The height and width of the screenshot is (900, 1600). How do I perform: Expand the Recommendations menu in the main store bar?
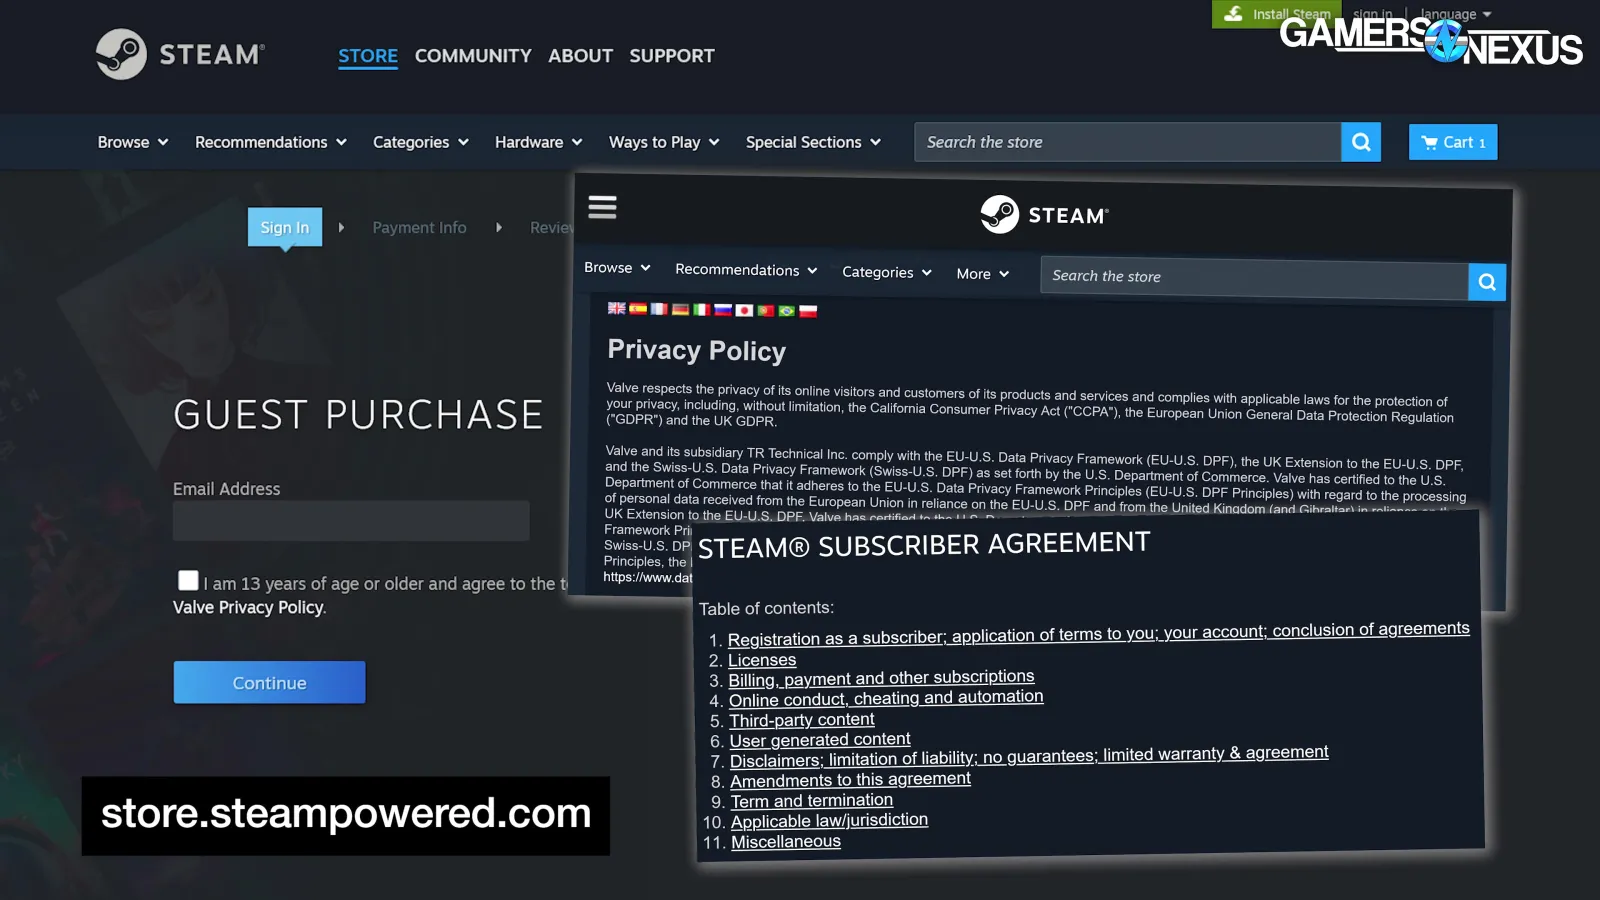tap(271, 142)
